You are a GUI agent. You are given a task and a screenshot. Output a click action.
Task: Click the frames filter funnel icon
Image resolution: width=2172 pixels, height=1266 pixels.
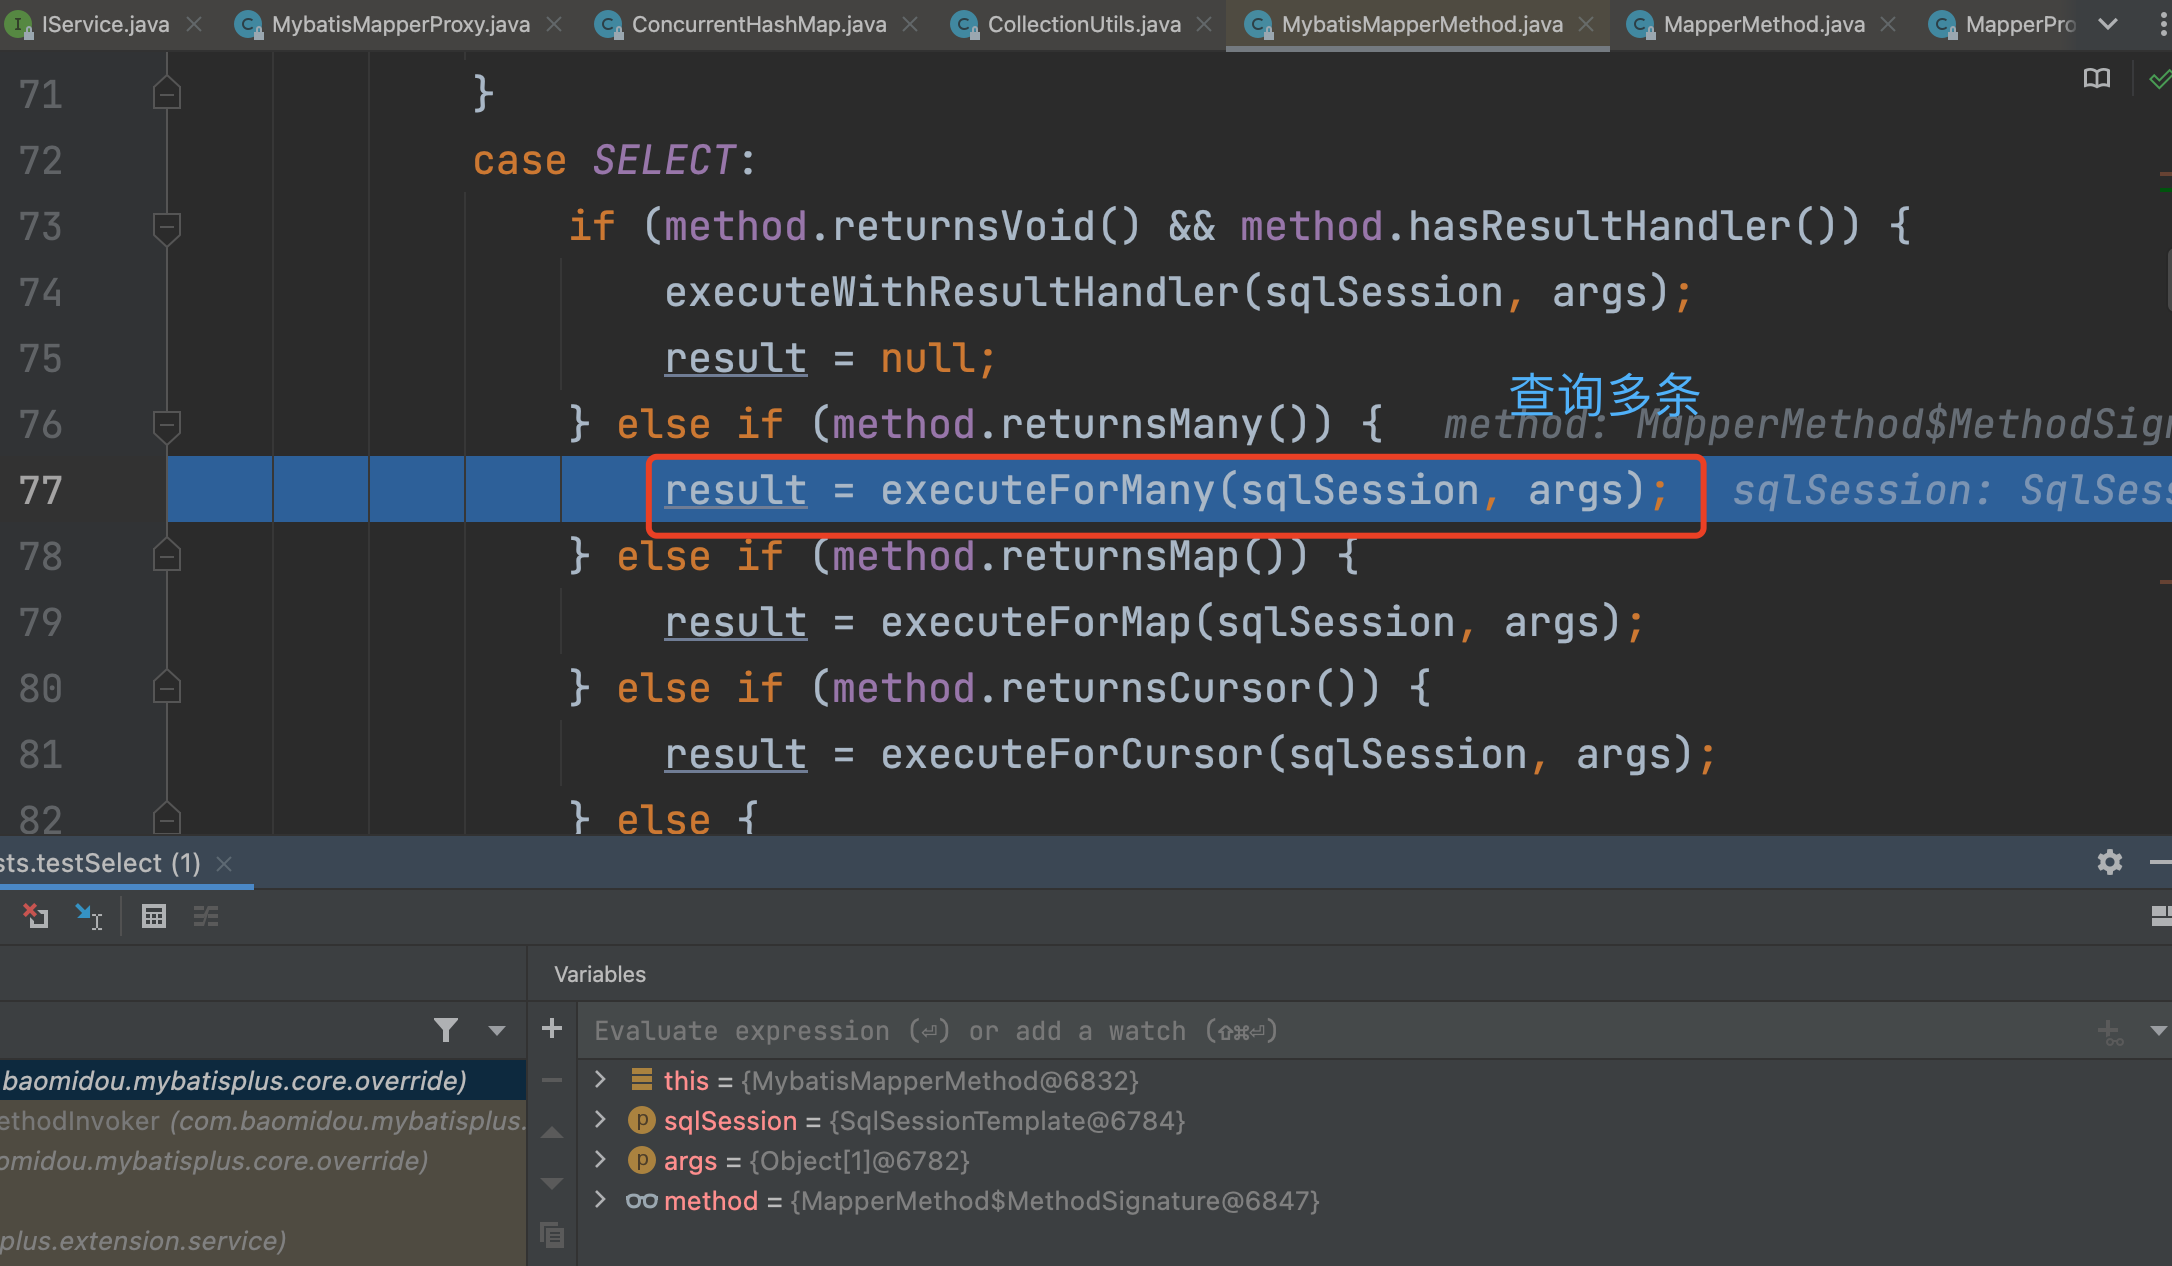click(446, 1030)
